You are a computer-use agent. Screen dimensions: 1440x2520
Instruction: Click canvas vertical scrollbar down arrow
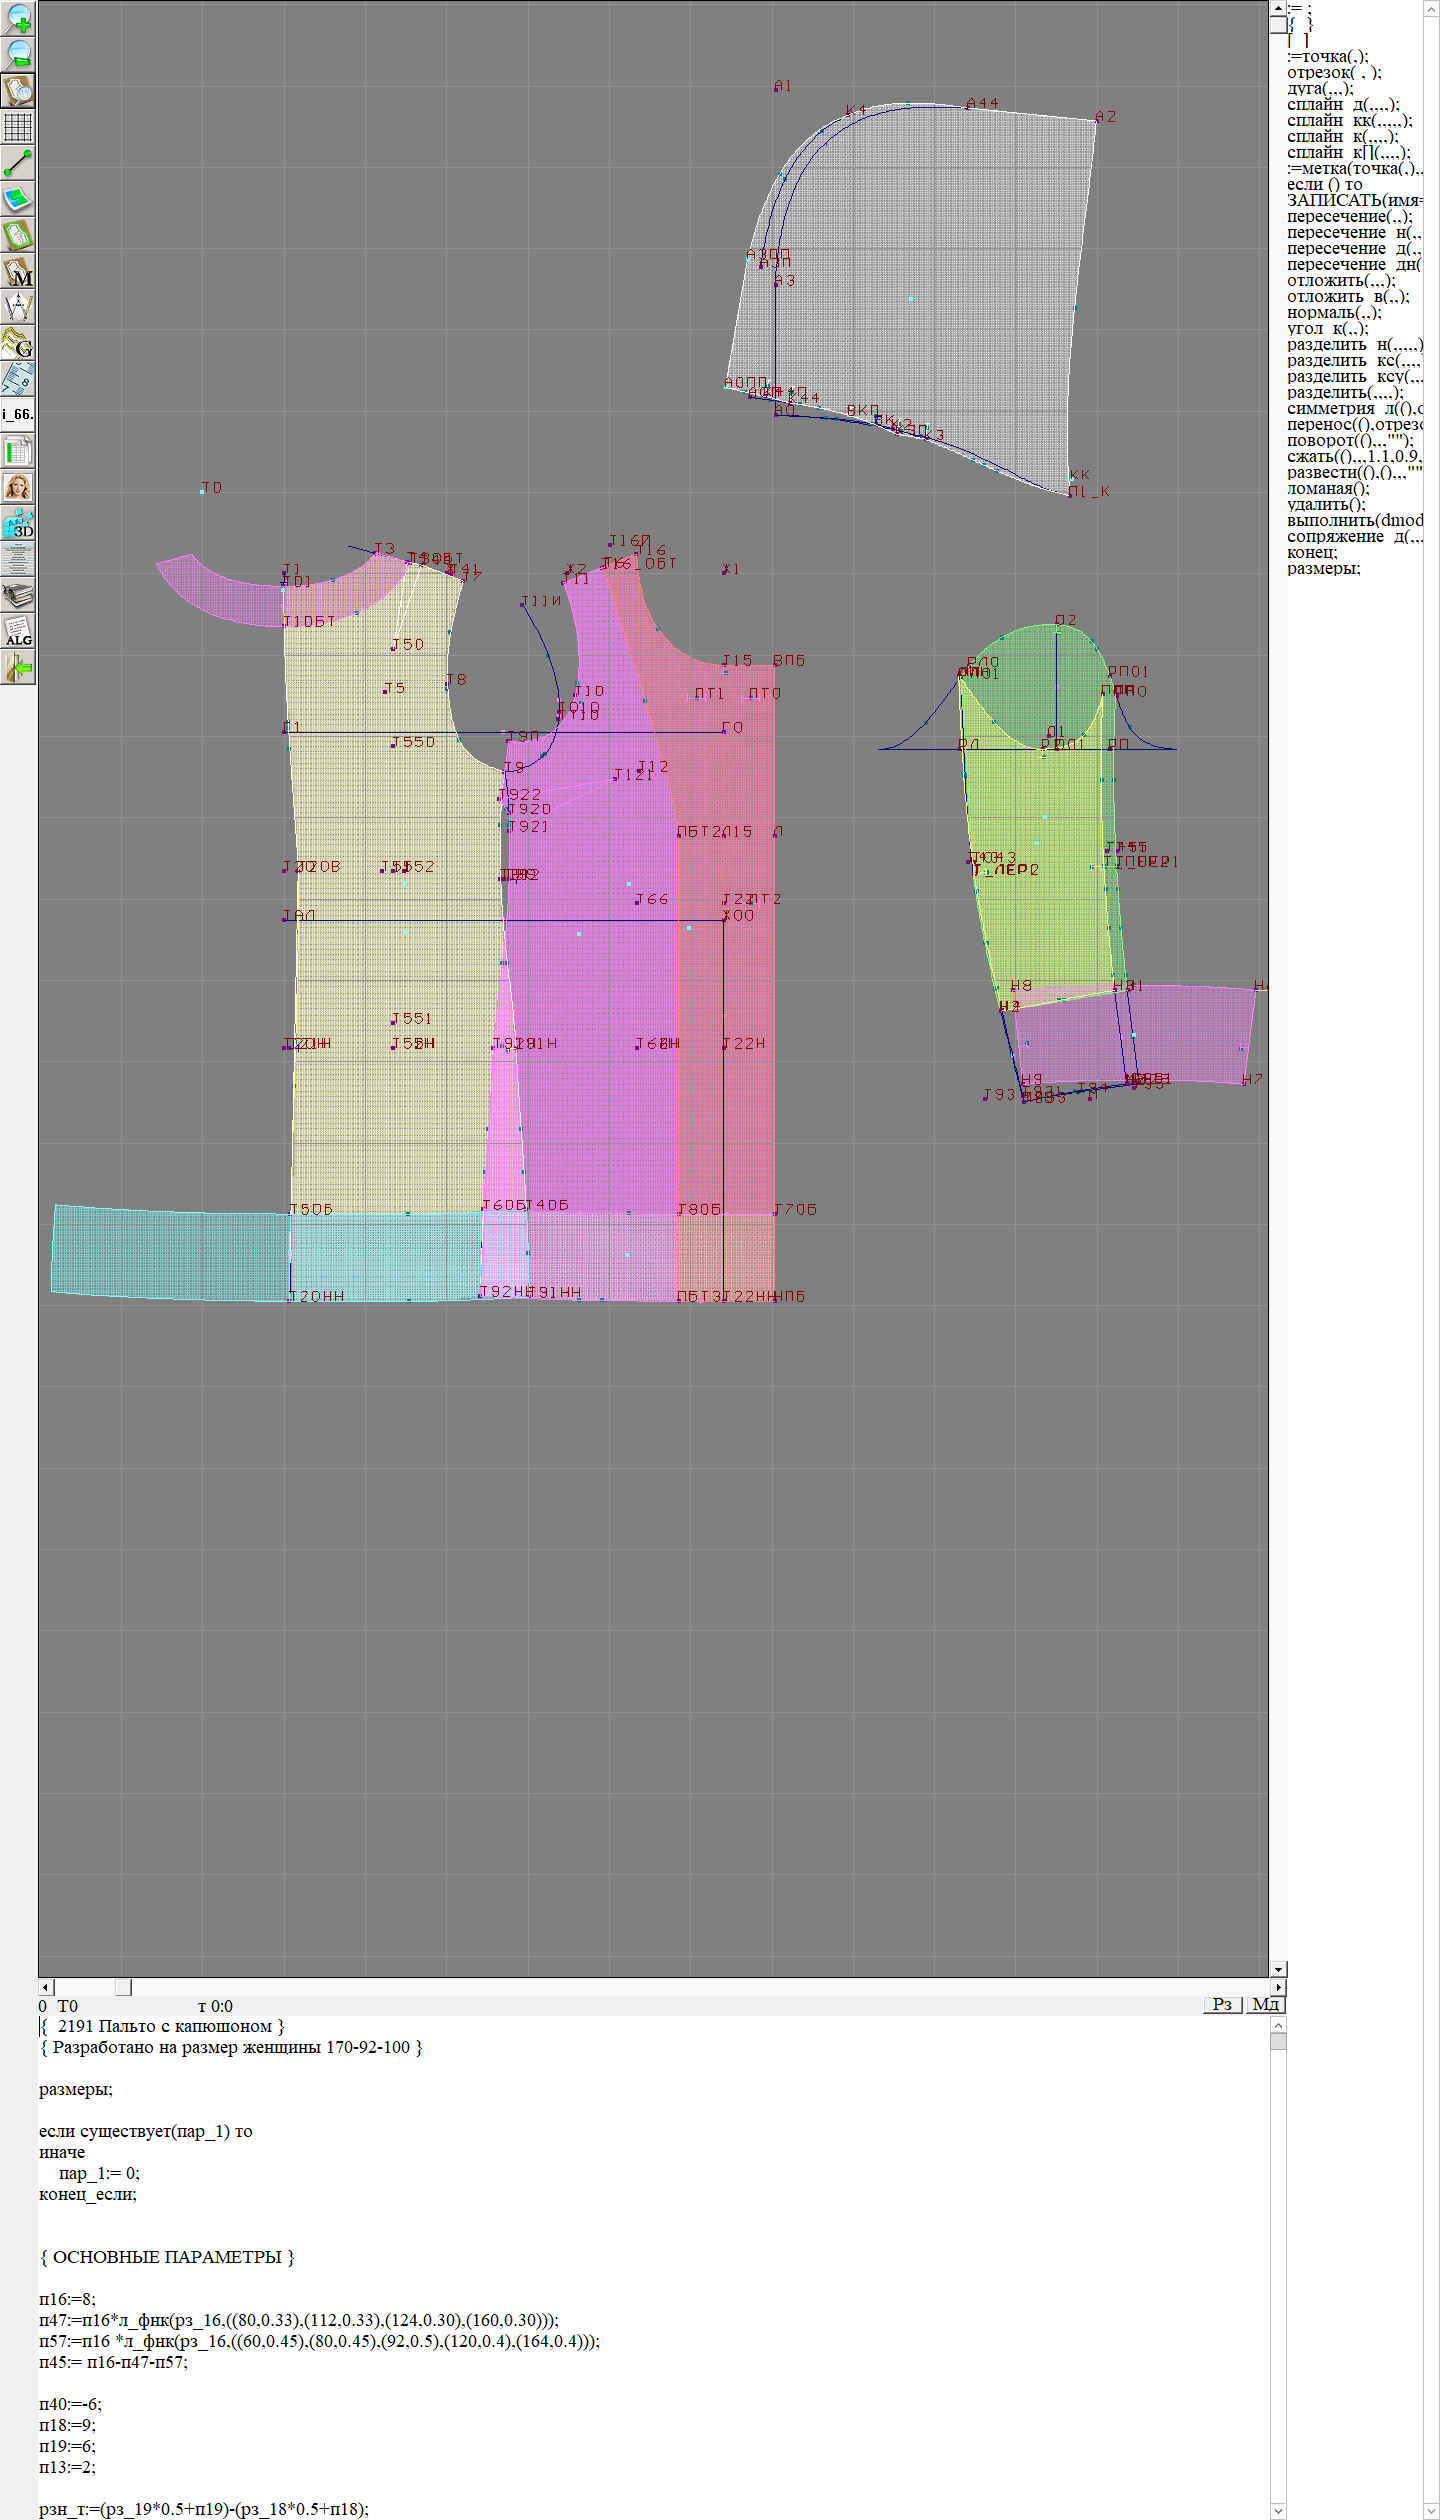pos(1278,1969)
